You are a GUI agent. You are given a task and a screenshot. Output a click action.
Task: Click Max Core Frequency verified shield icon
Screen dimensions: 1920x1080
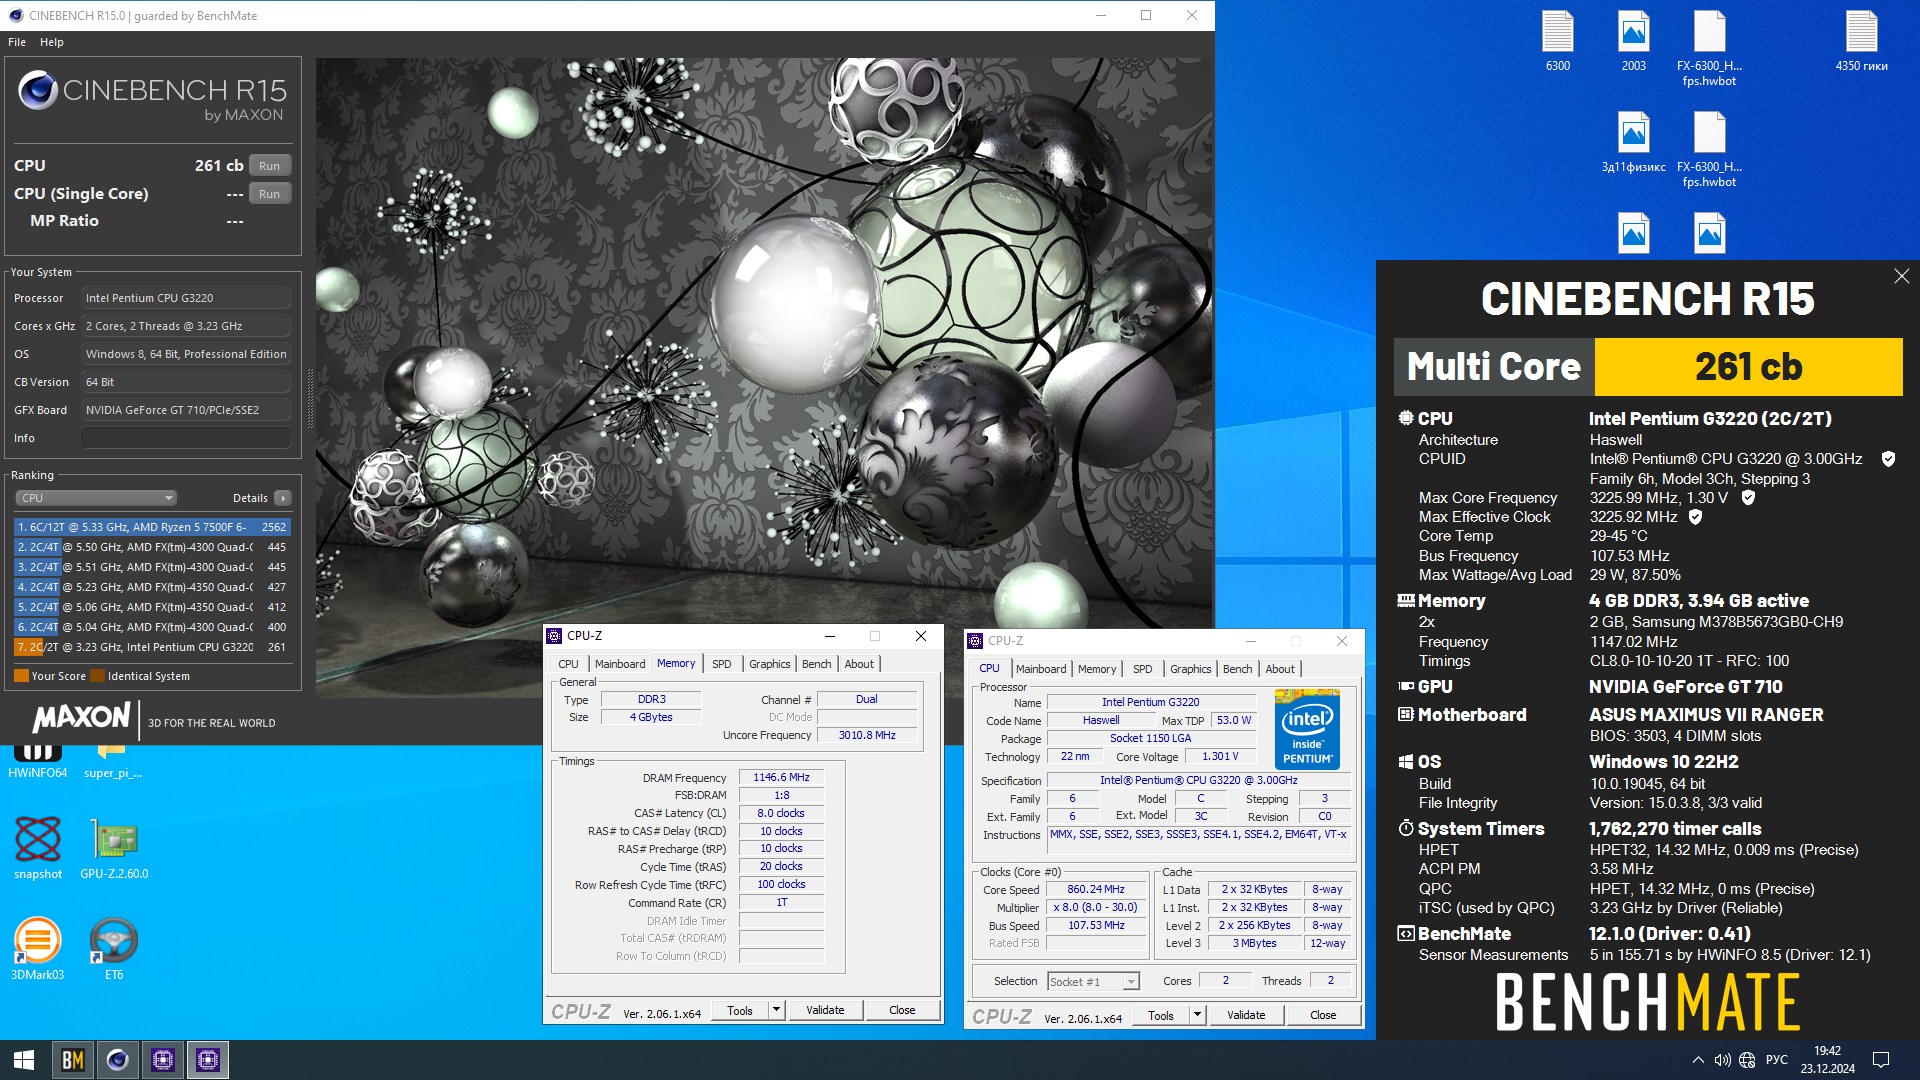click(1748, 497)
